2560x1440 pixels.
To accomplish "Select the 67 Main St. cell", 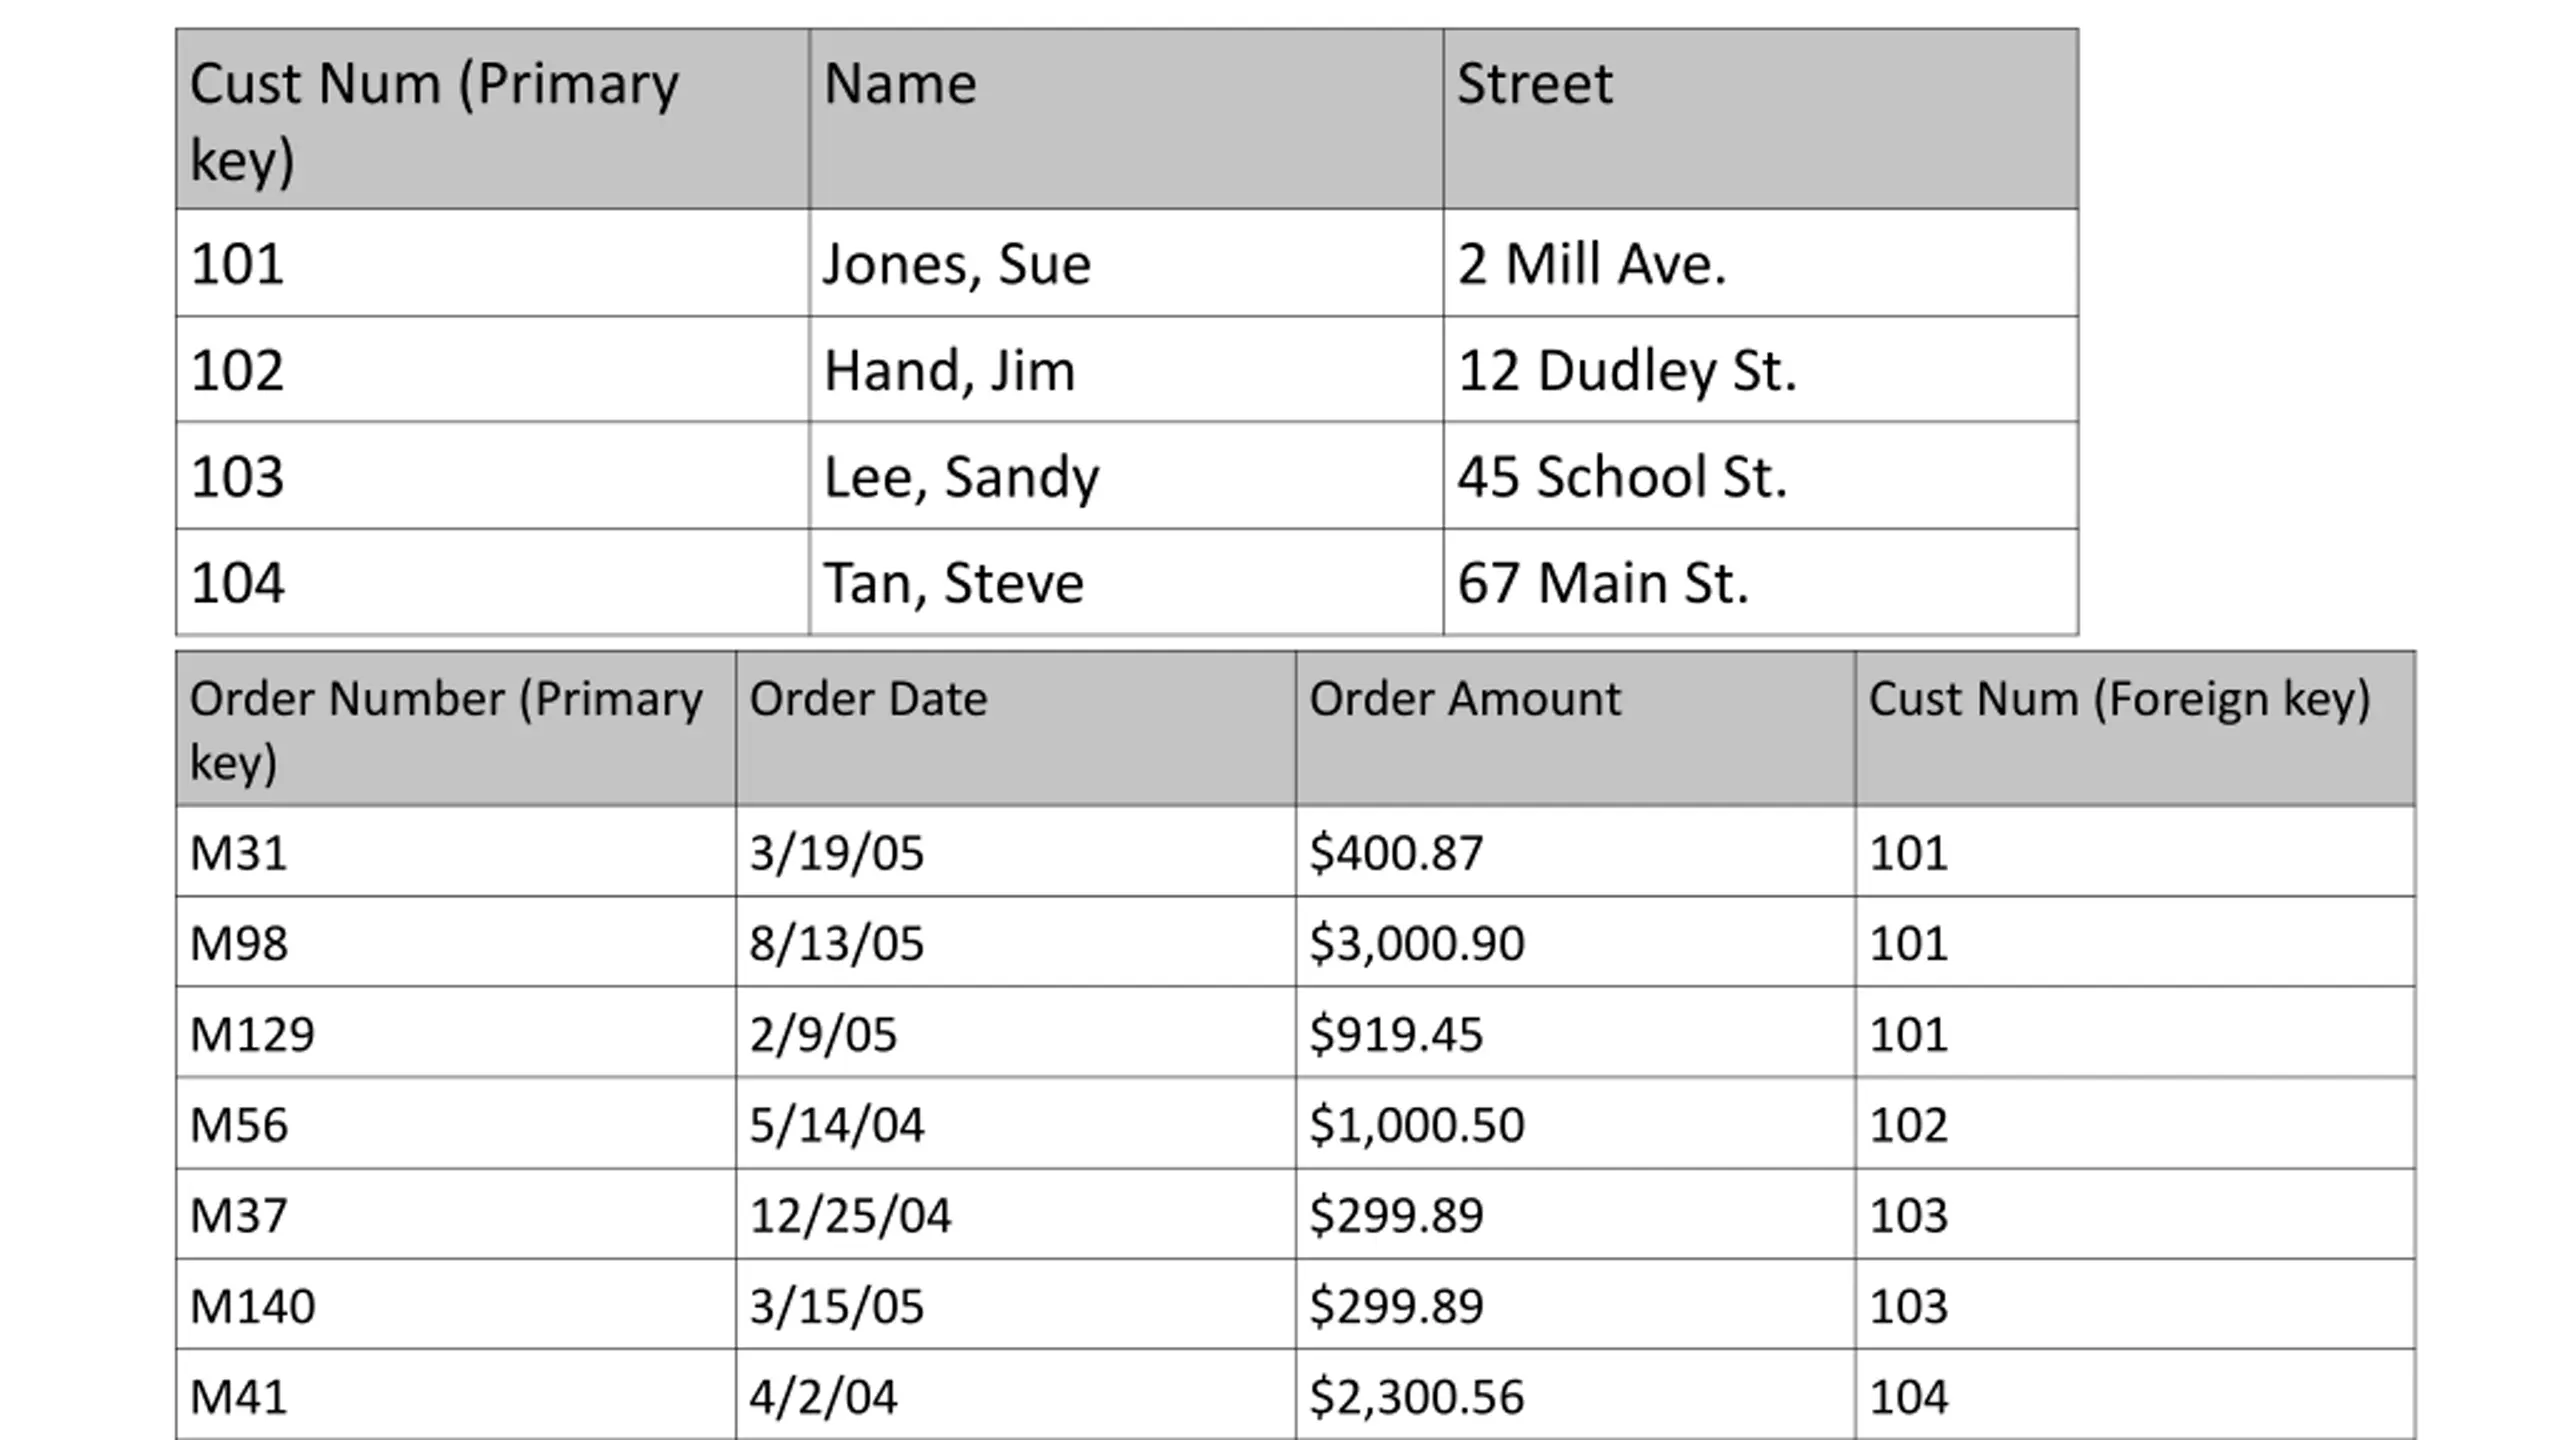I will [x=1761, y=583].
